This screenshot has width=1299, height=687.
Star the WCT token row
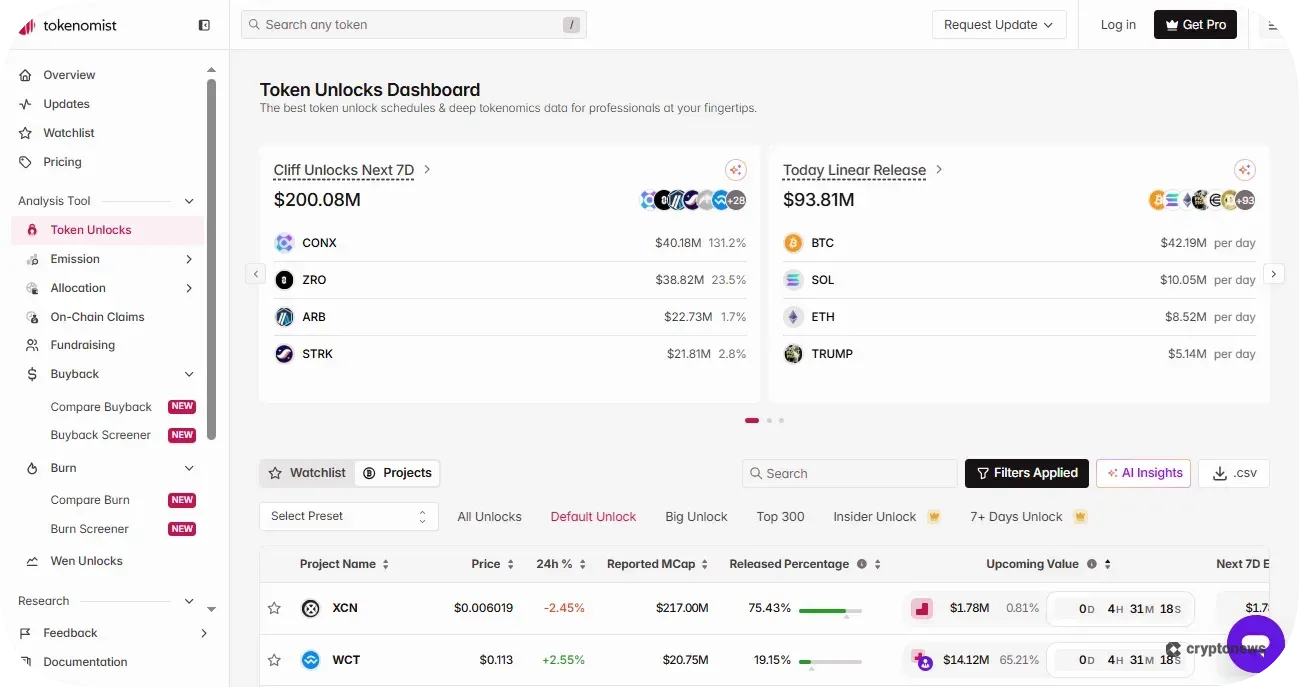(x=275, y=659)
